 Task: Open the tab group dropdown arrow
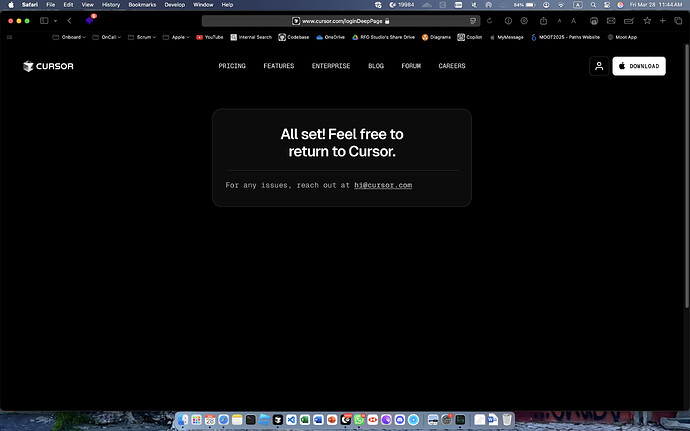(x=55, y=21)
